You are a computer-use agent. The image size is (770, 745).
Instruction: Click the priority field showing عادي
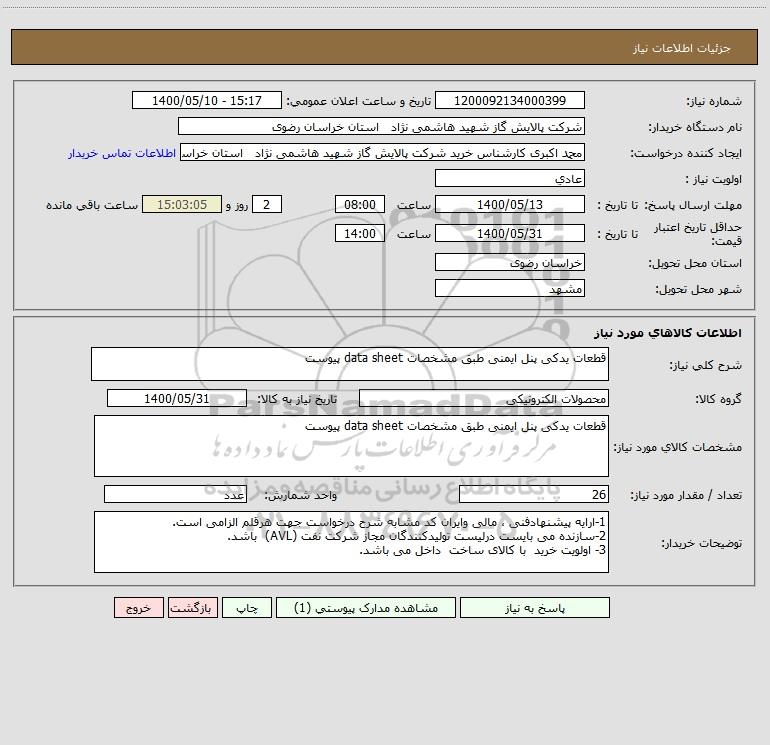click(x=510, y=178)
